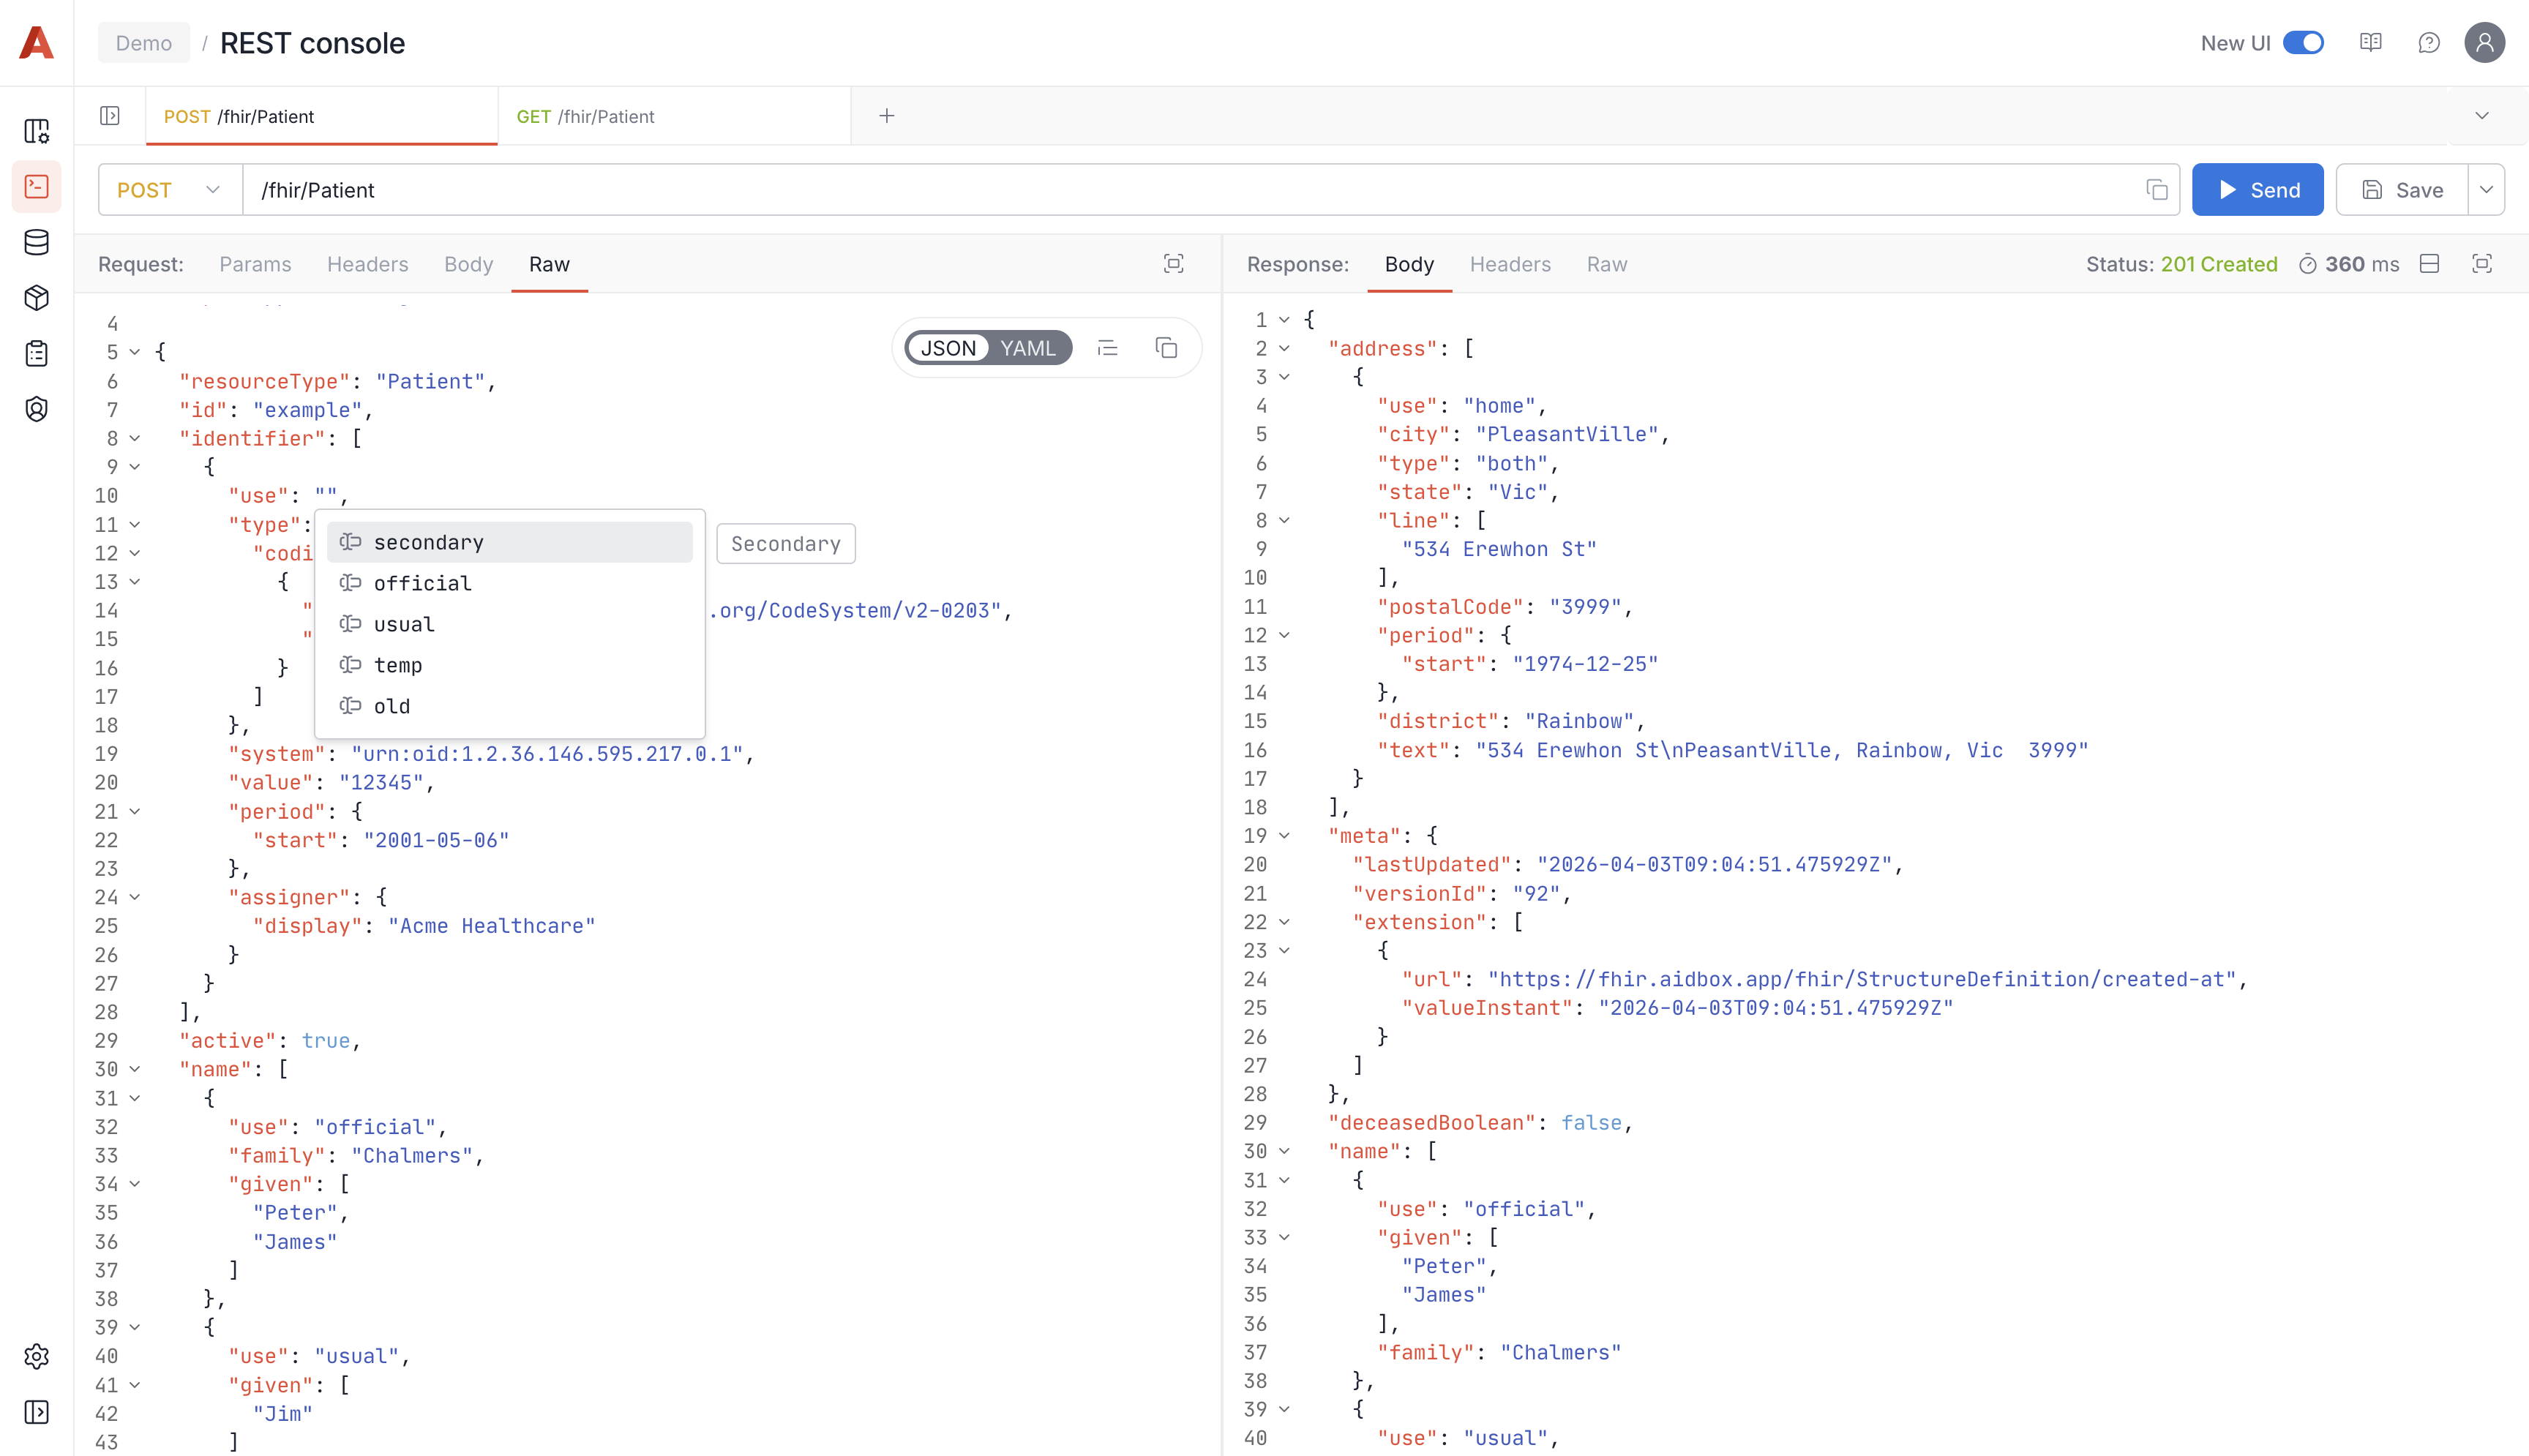Viewport: 2529px width, 1456px height.
Task: Add a new request tab with plus
Action: click(x=886, y=116)
